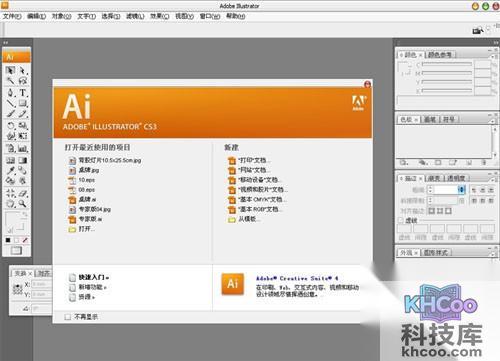Select the Rotate tool
Screen dimensions: 500x361
coord(10,126)
